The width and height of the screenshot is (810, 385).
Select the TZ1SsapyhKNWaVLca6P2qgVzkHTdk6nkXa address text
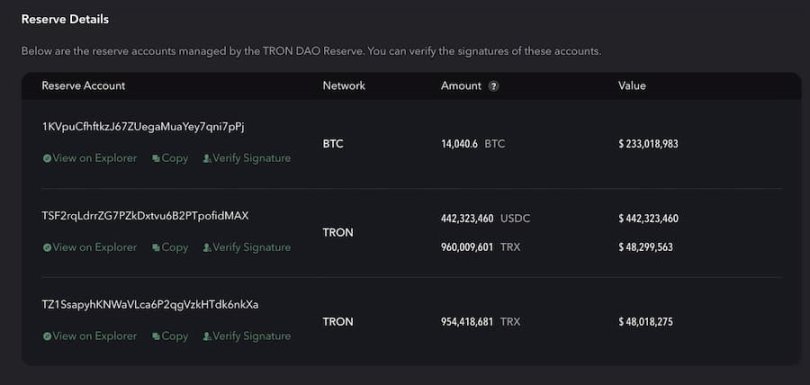(150, 305)
